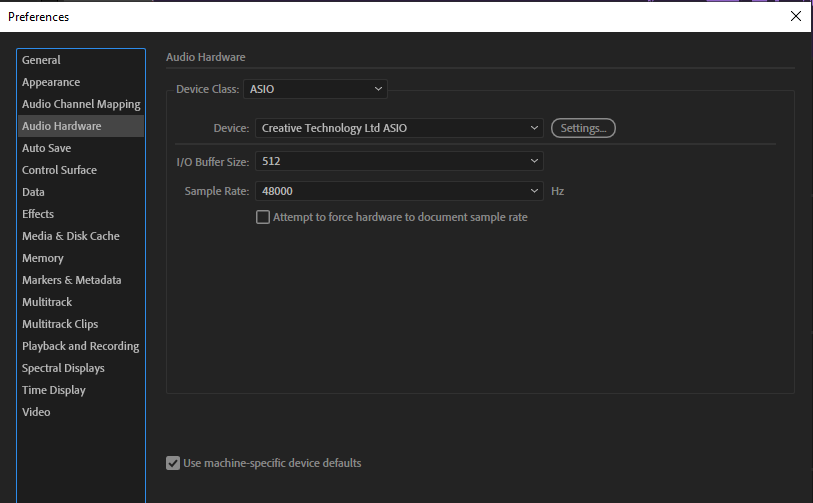The height and width of the screenshot is (503, 813).
Task: Go to Appearance preferences
Action: point(51,82)
